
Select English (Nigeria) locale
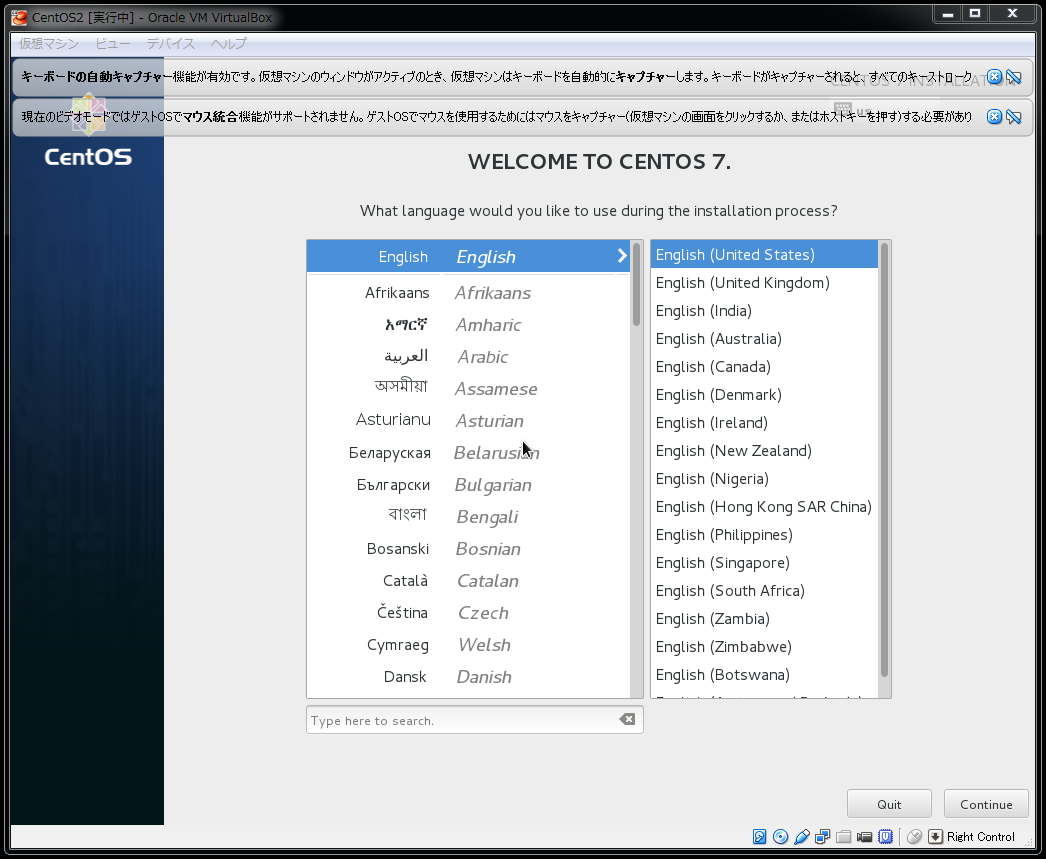coord(764,479)
